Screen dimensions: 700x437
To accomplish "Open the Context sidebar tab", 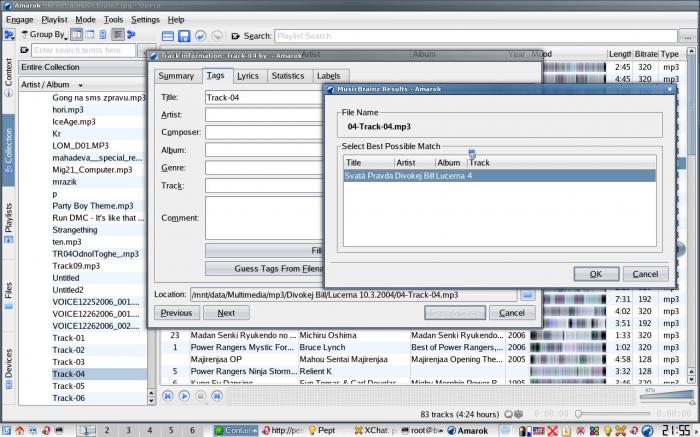I will [8, 77].
